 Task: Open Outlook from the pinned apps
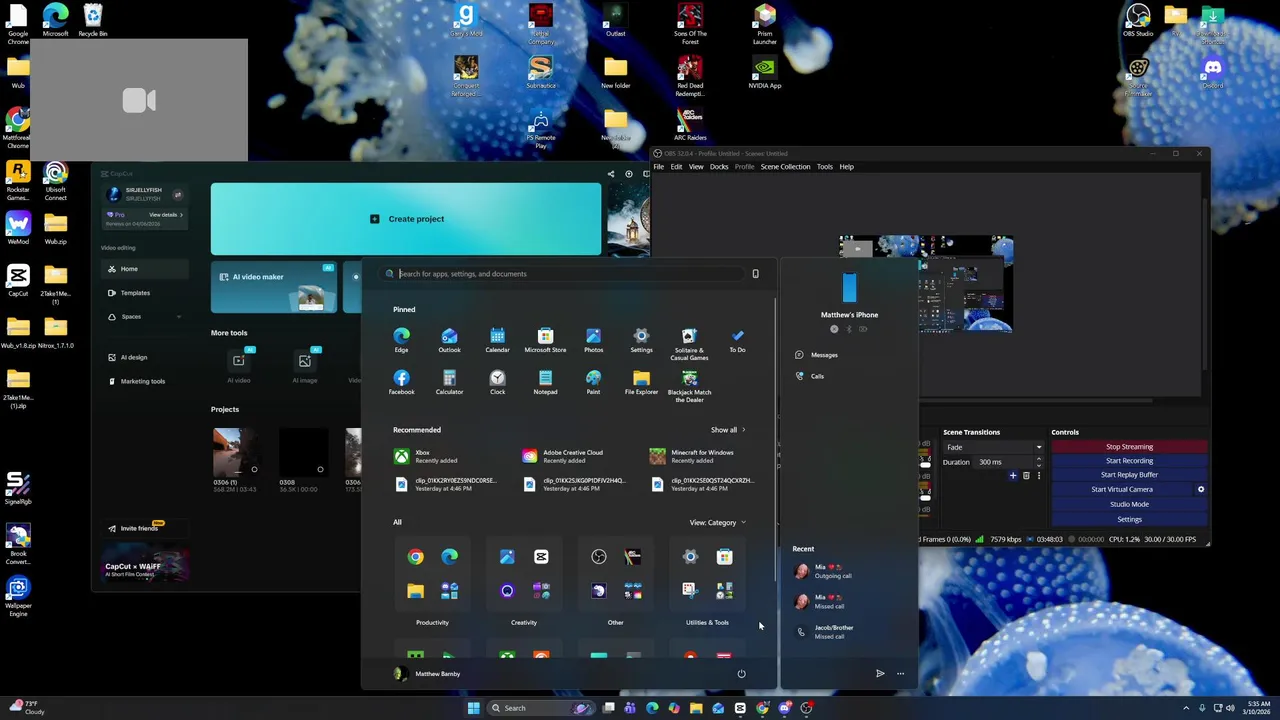[449, 340]
